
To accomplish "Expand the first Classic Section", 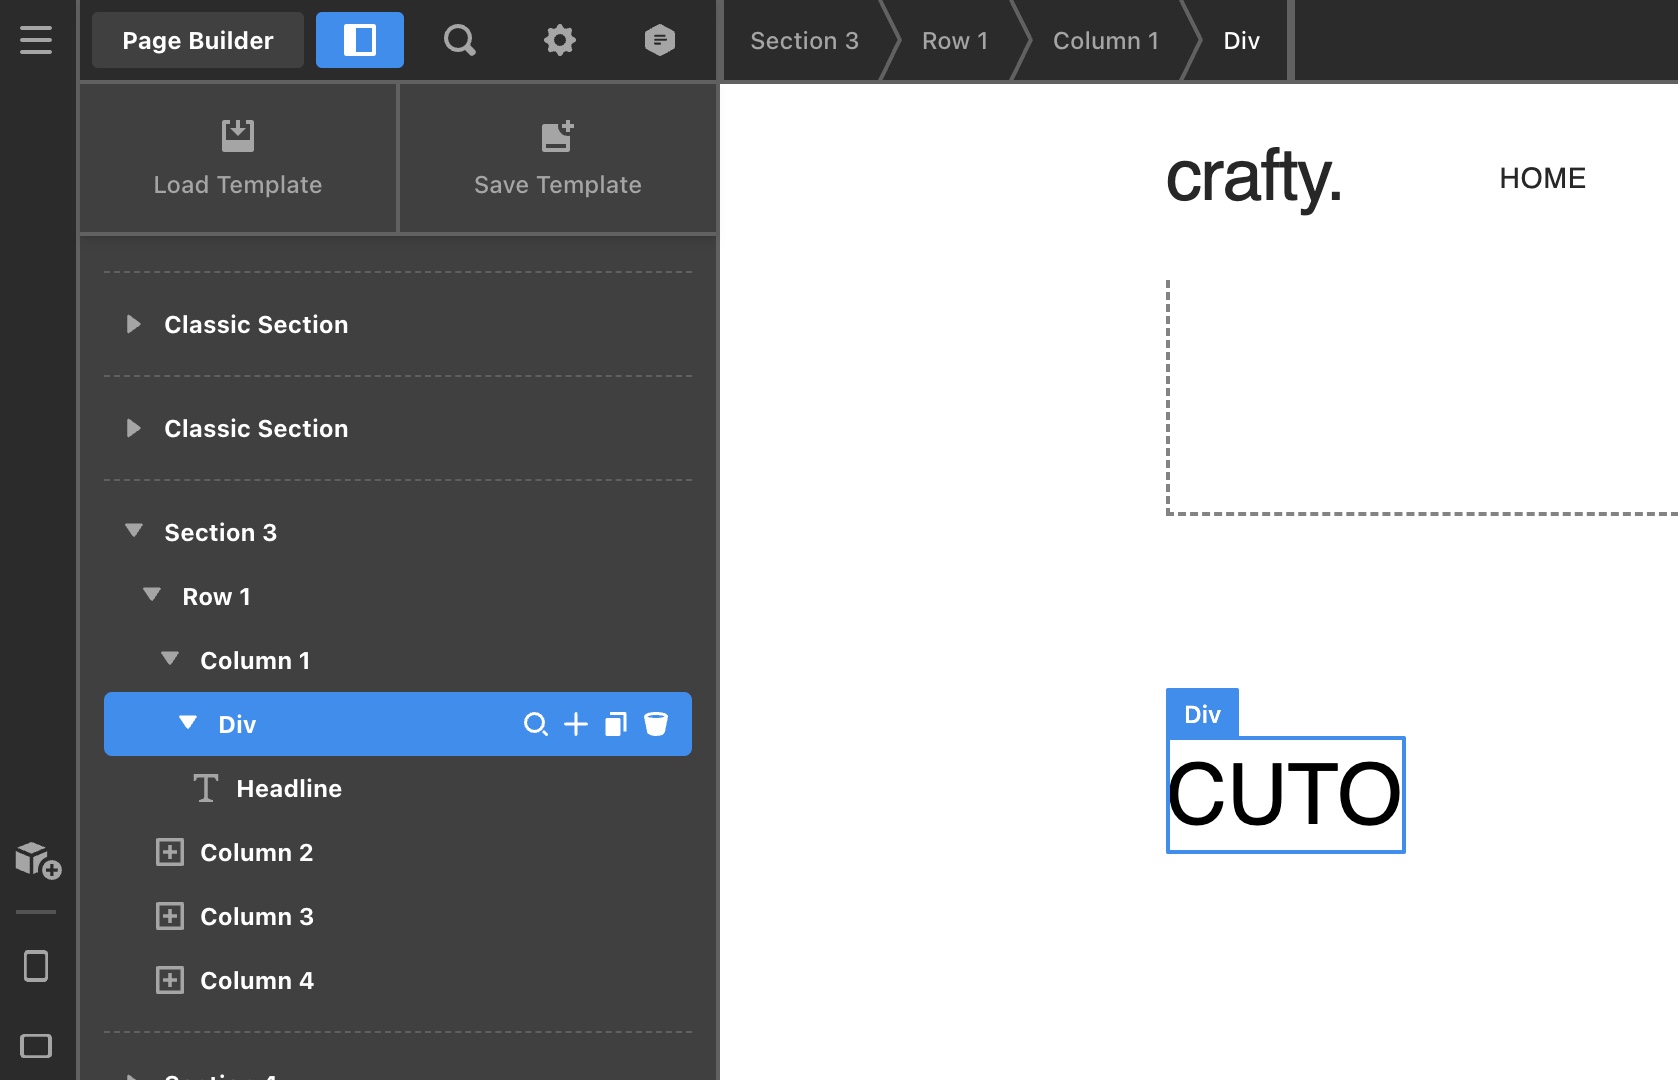I will (x=133, y=324).
